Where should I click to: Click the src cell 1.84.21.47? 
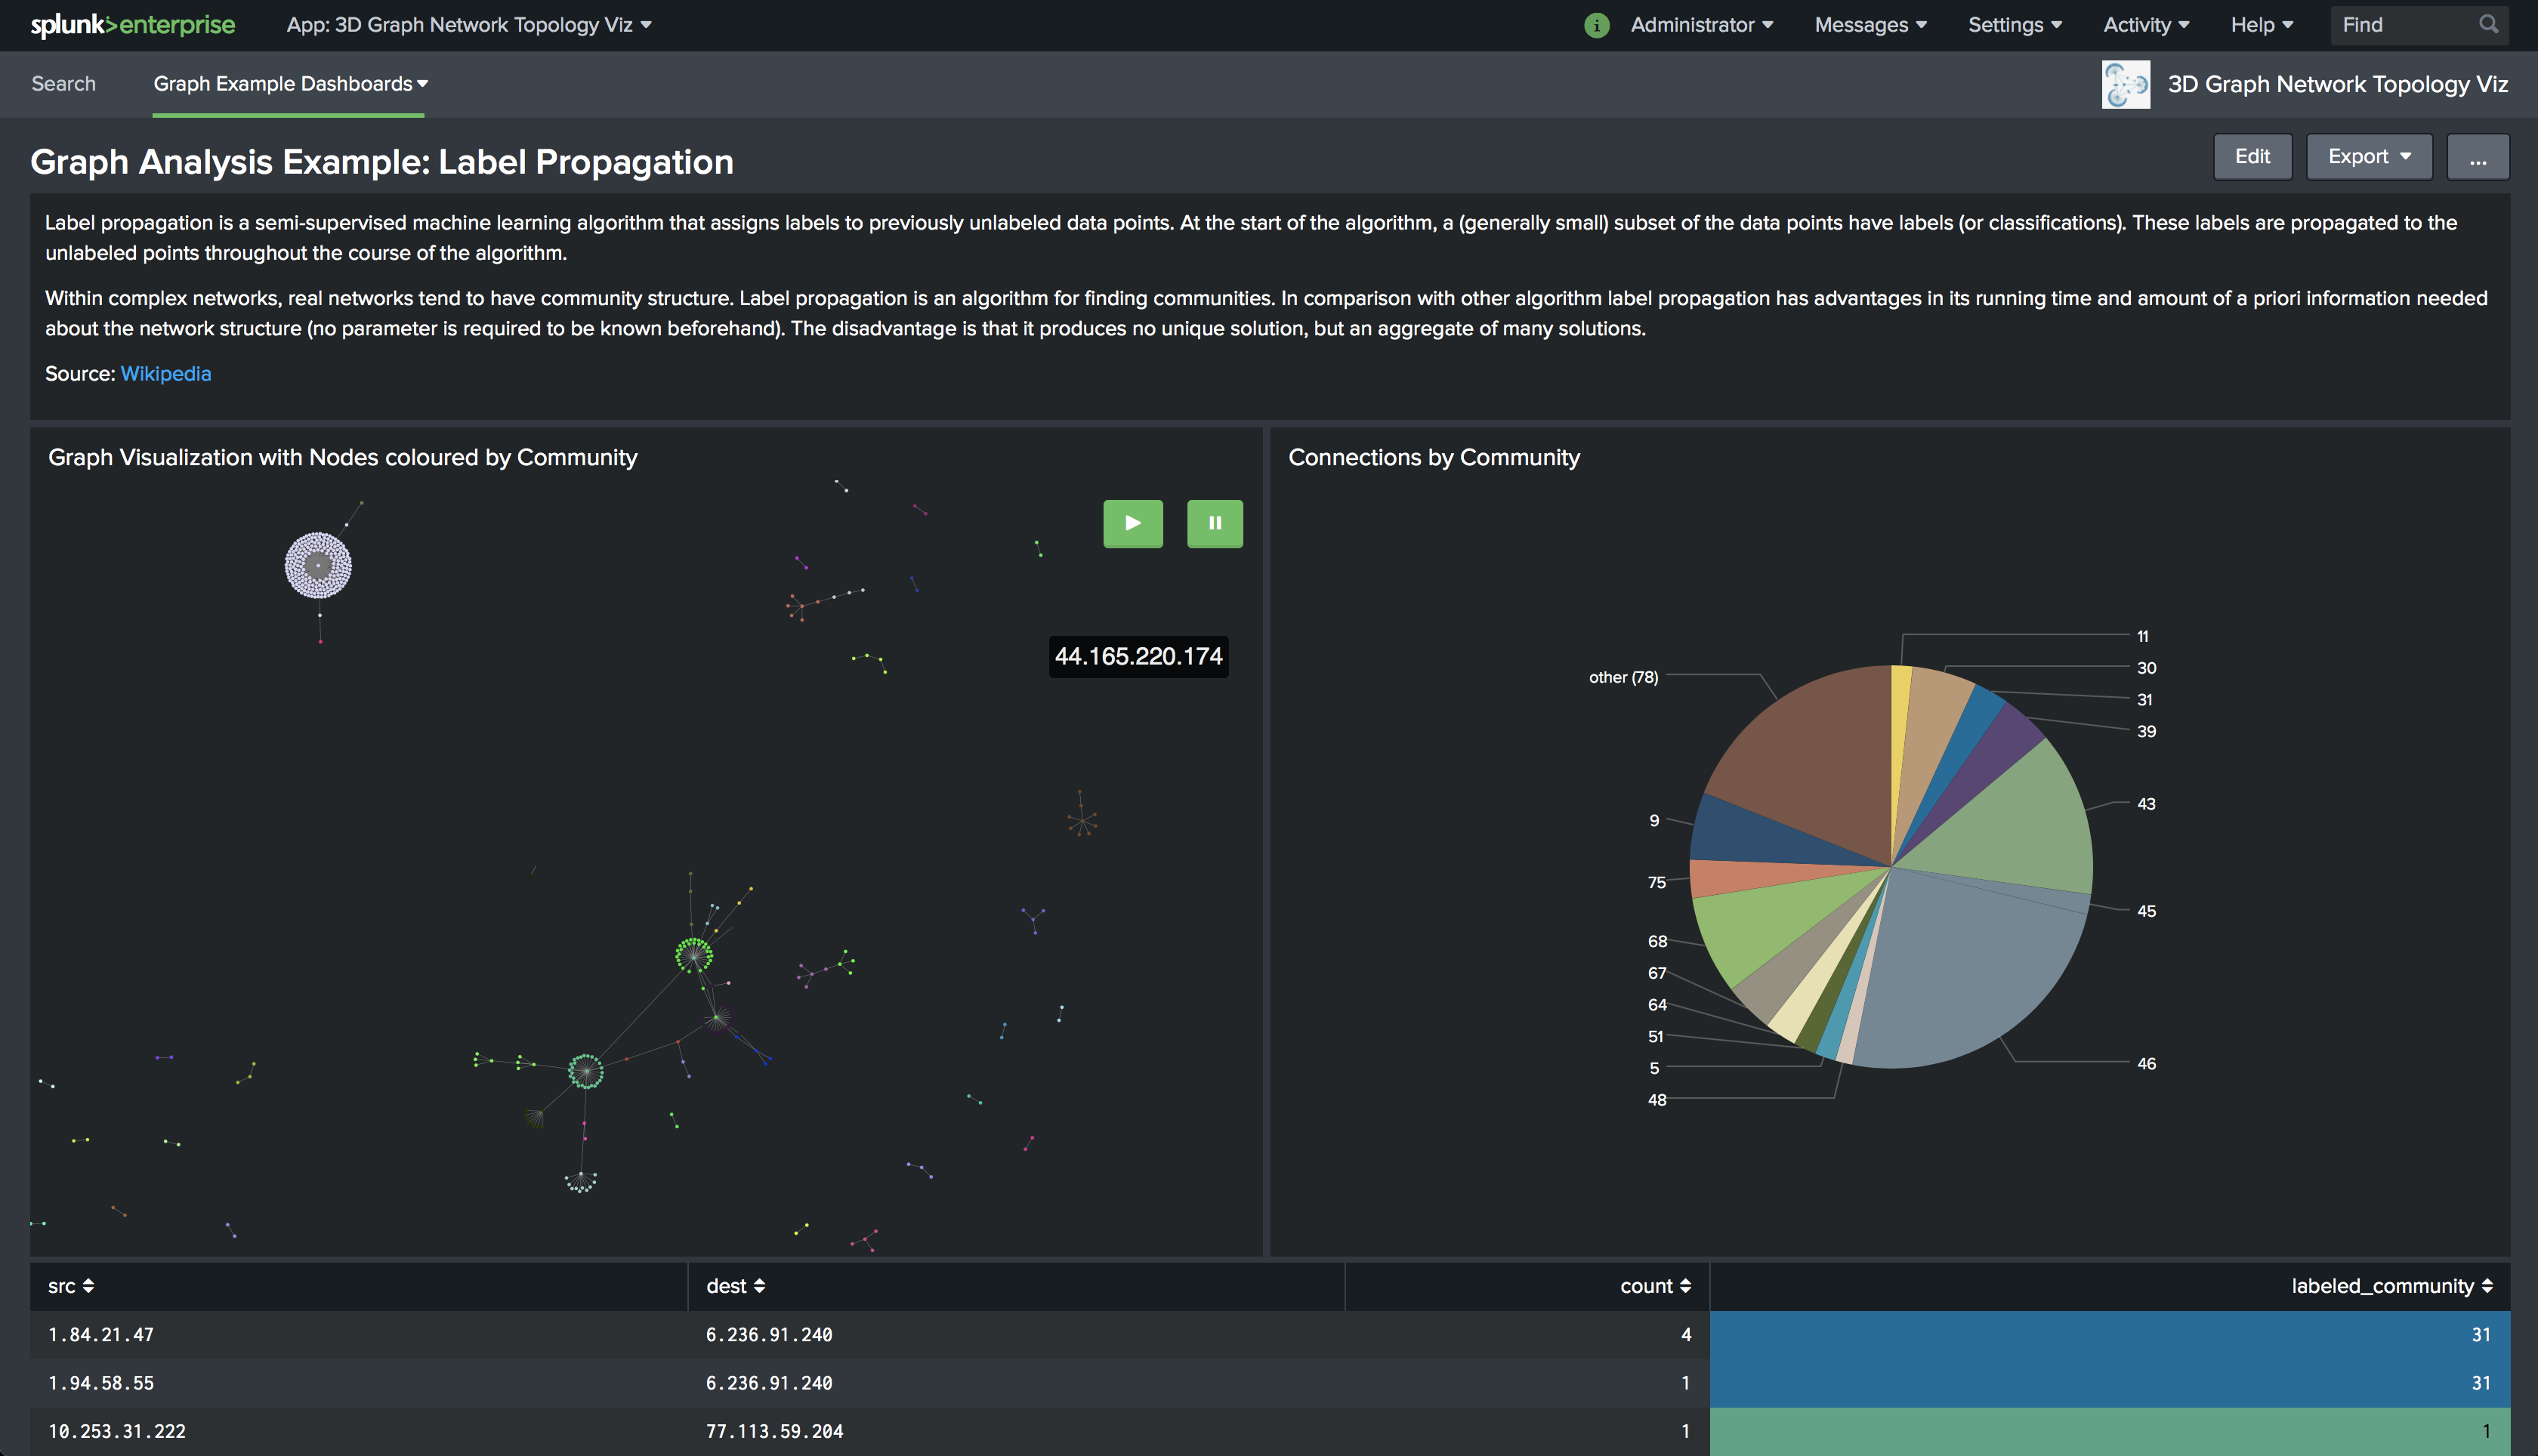[101, 1334]
